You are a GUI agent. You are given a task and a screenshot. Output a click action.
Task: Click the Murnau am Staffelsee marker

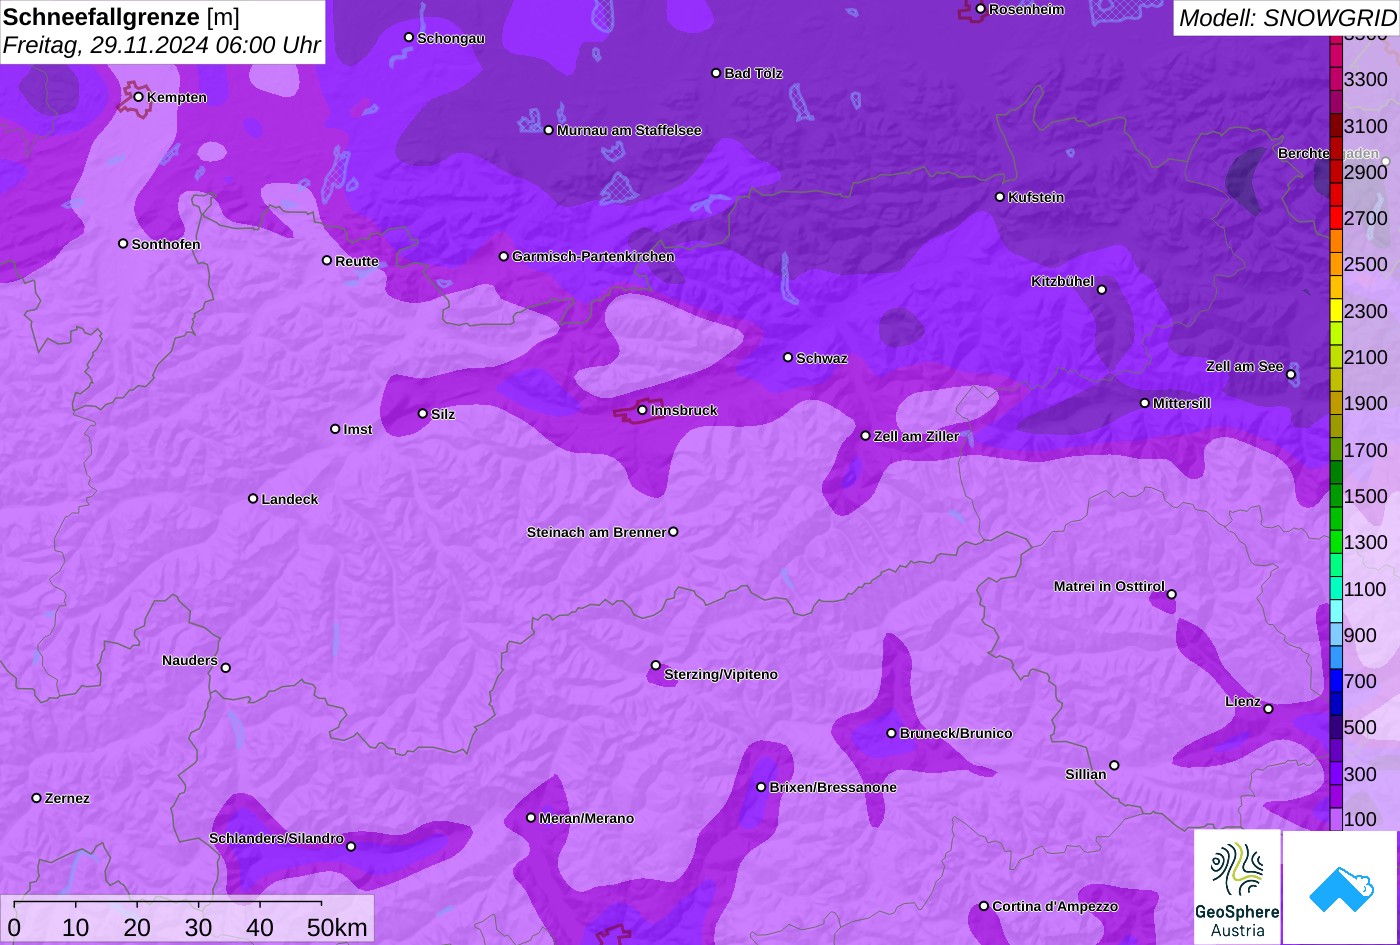pyautogui.click(x=548, y=130)
